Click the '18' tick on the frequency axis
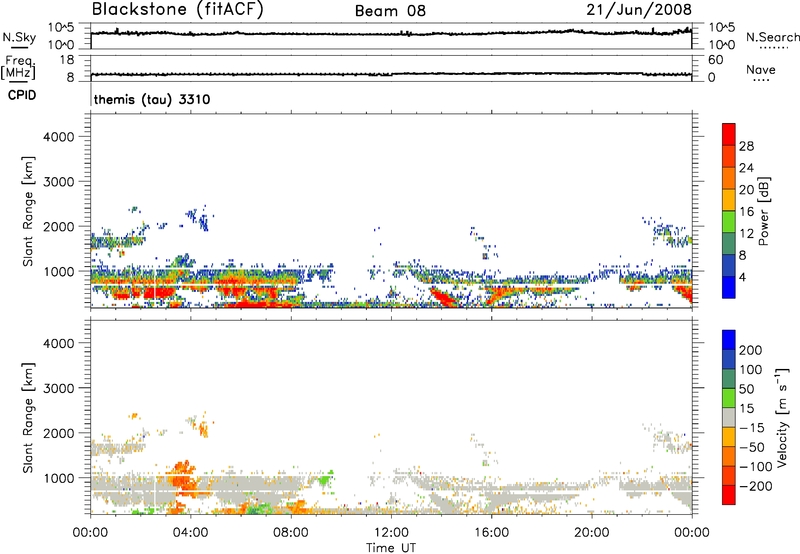 (67, 60)
